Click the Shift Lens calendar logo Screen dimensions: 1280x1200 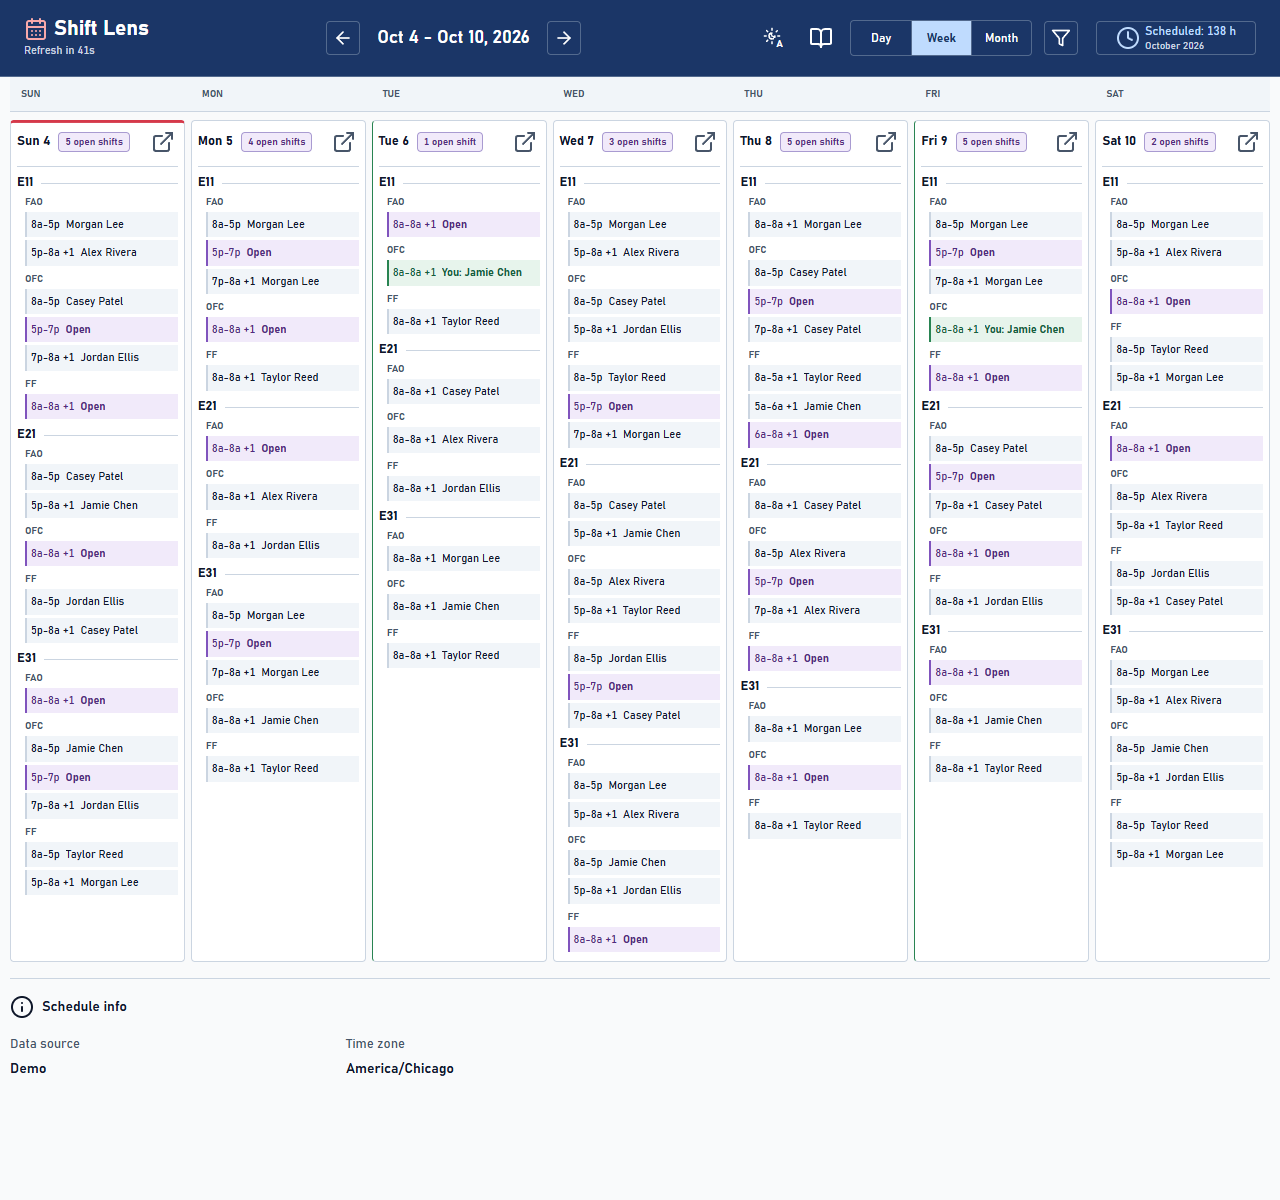[x=36, y=29]
